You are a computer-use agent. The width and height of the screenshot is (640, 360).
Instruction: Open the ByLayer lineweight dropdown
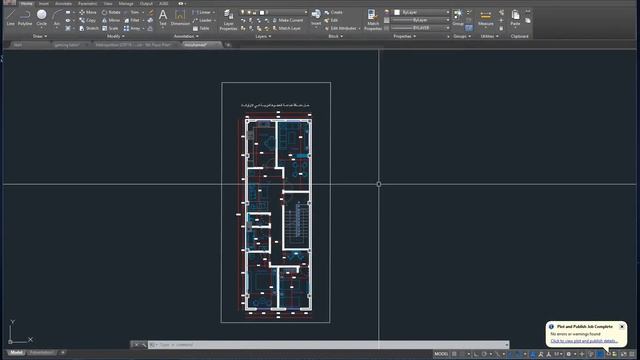point(420,20)
